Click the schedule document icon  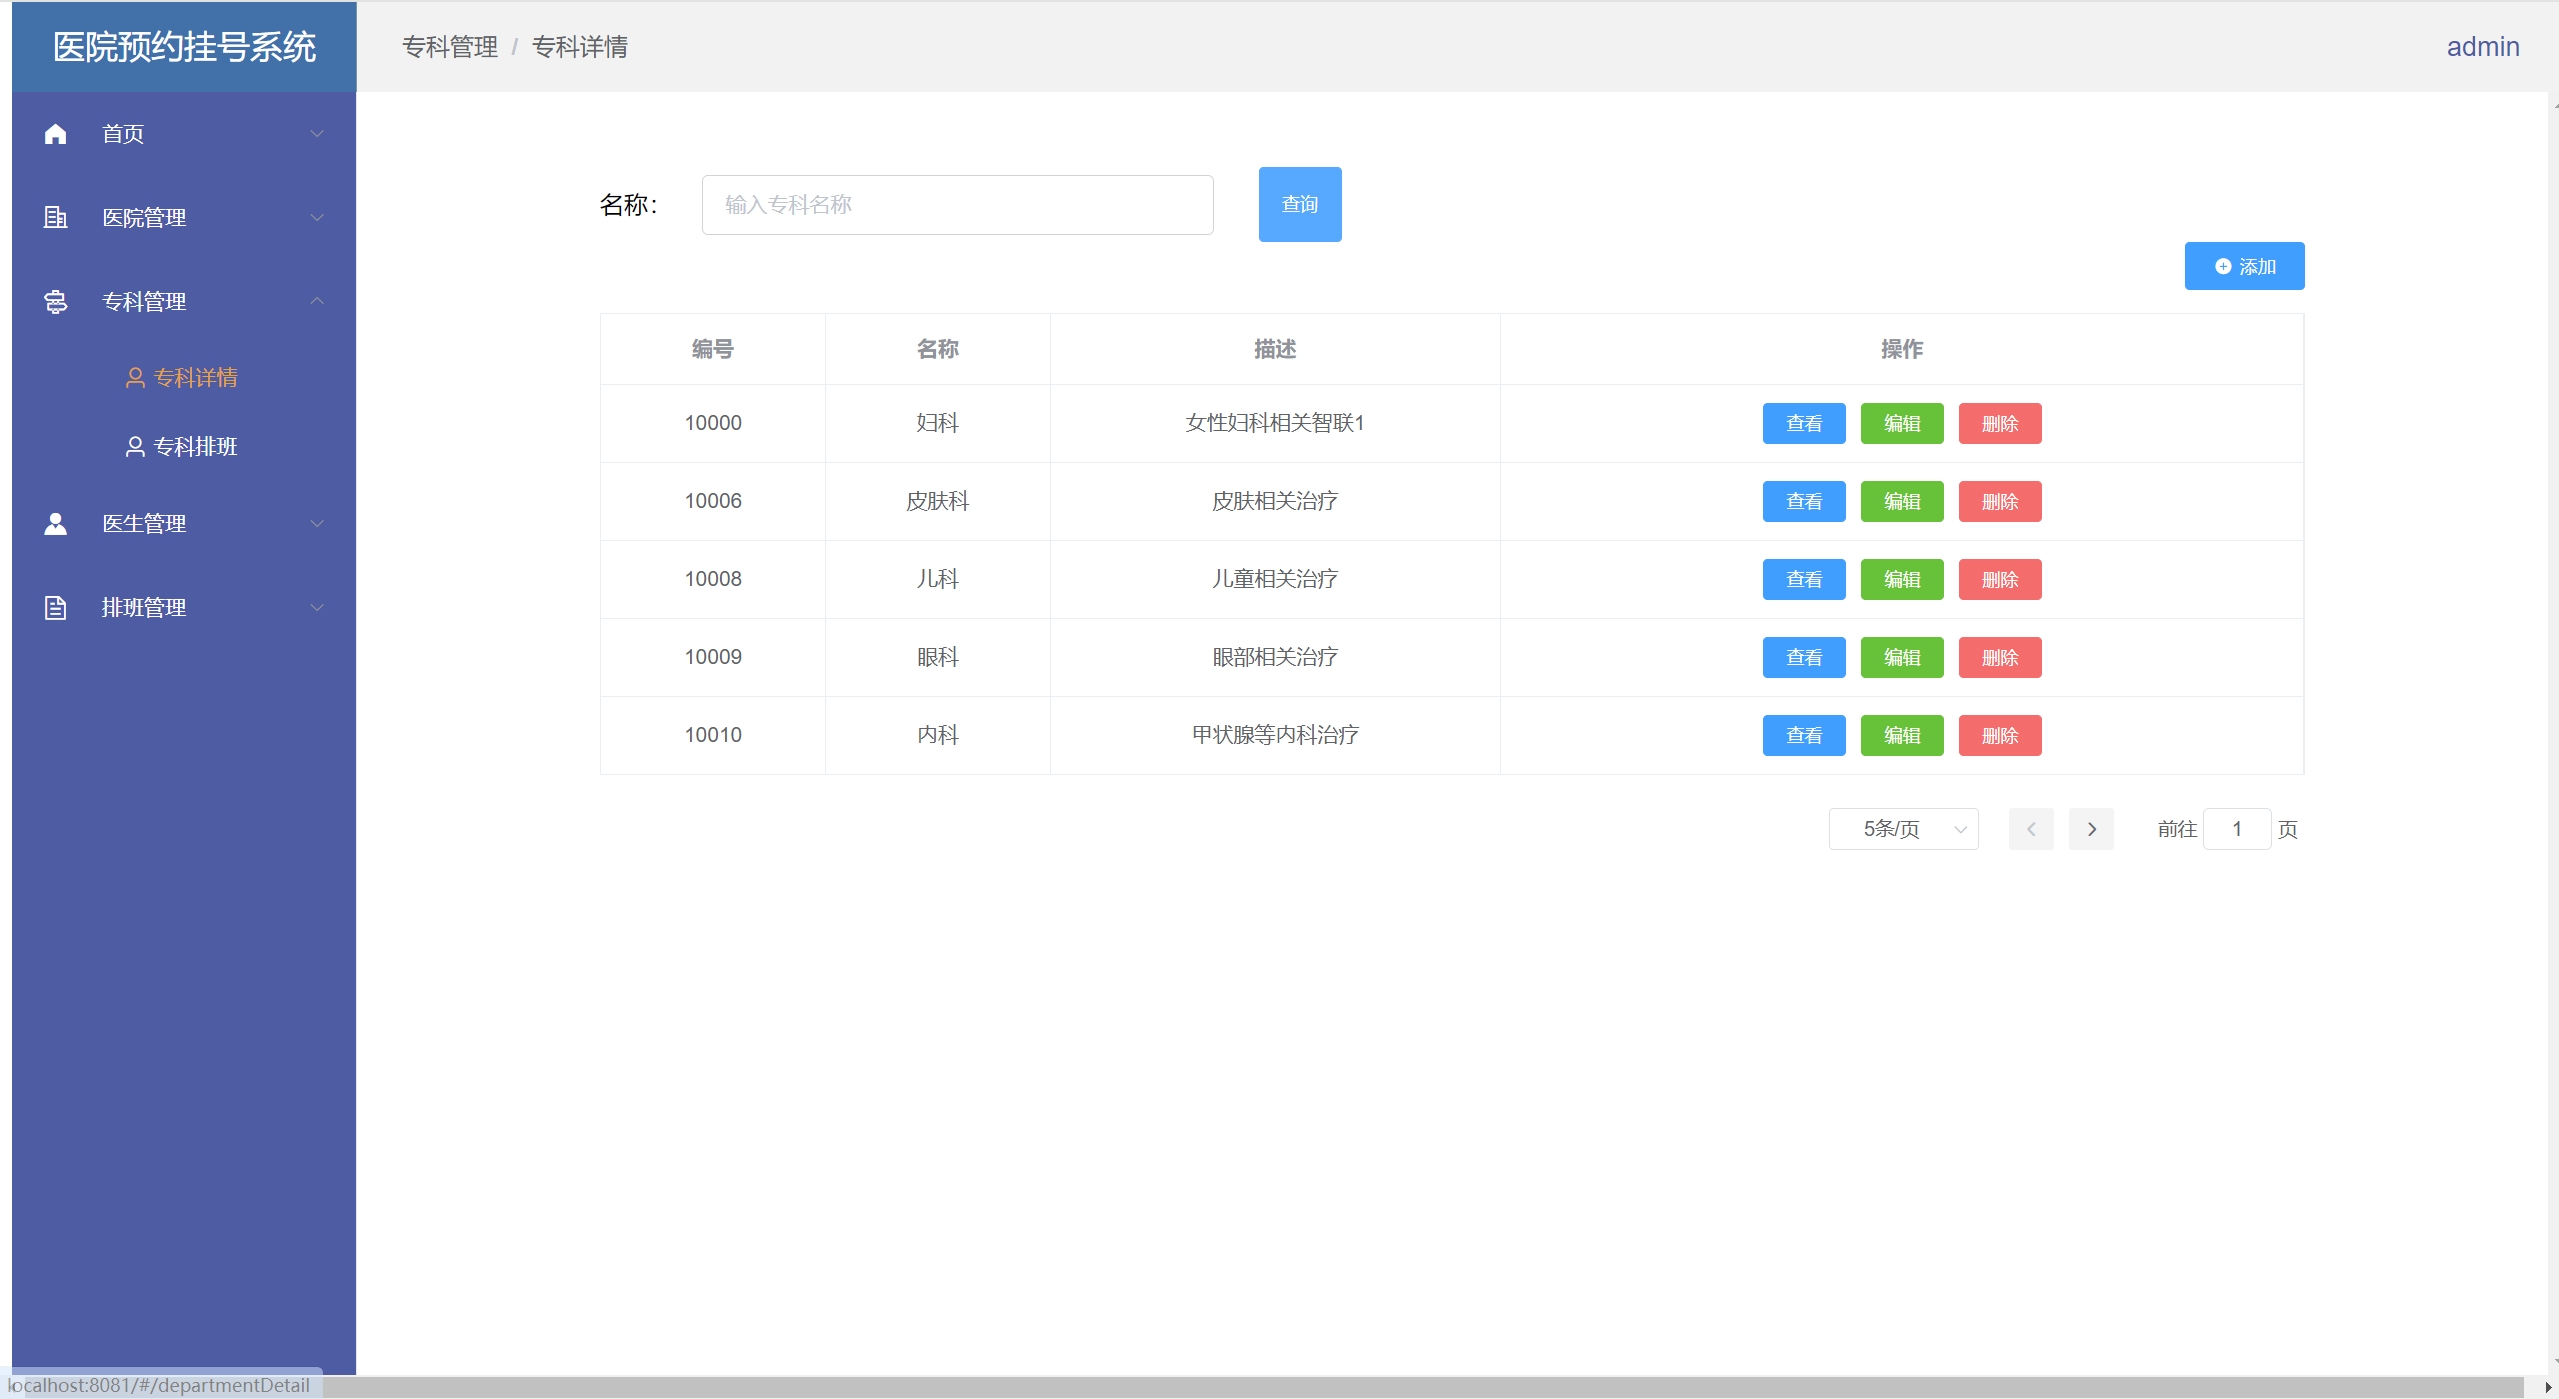click(56, 607)
